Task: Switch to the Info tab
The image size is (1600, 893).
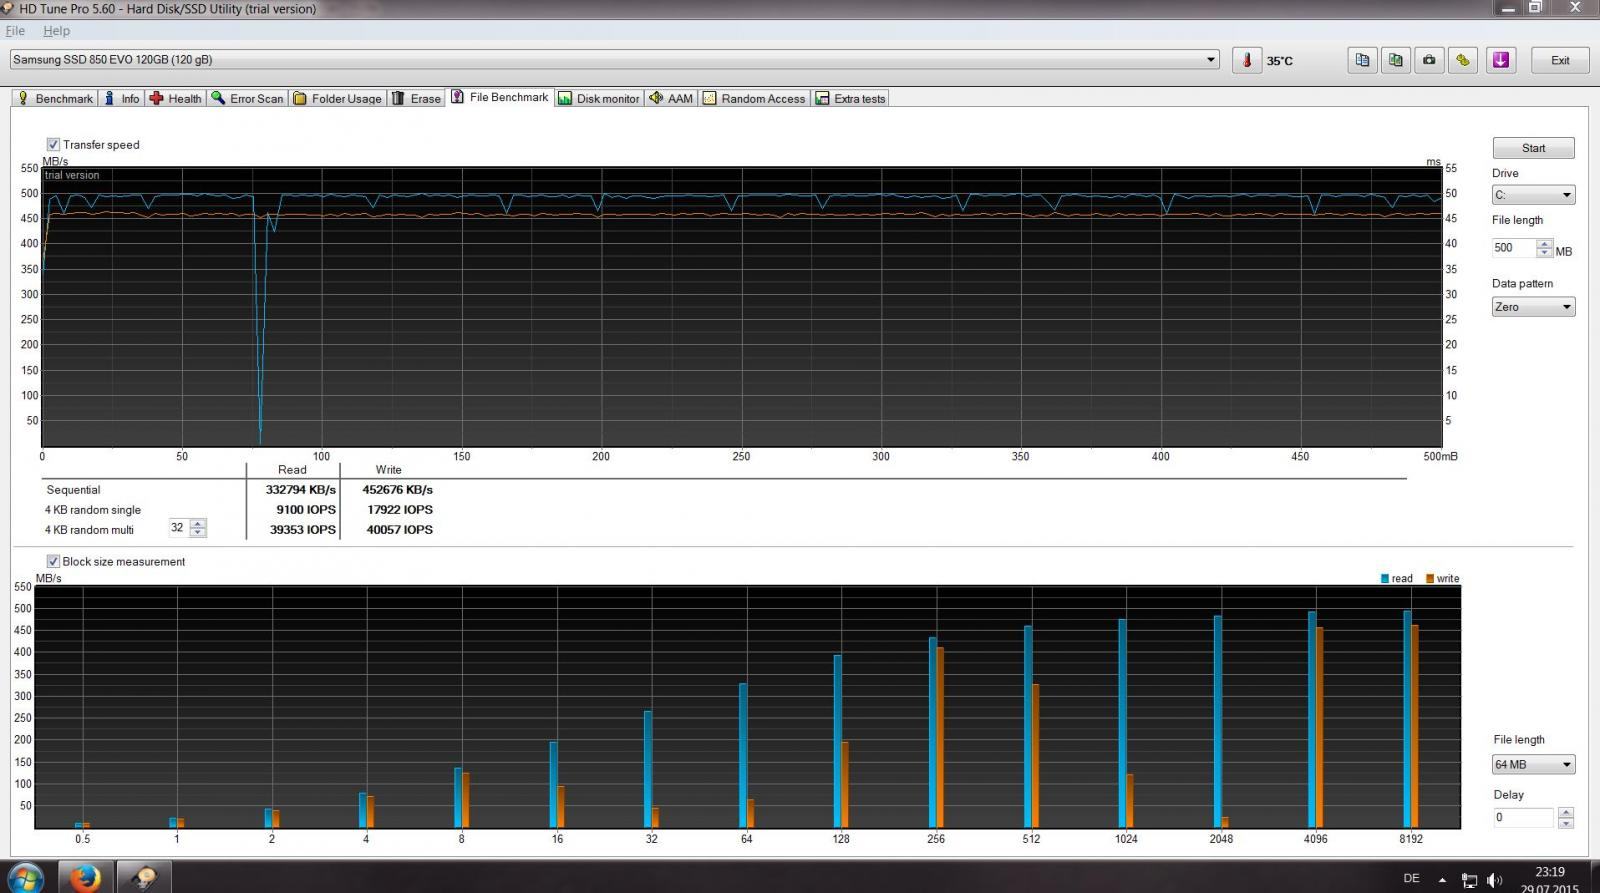Action: (122, 98)
